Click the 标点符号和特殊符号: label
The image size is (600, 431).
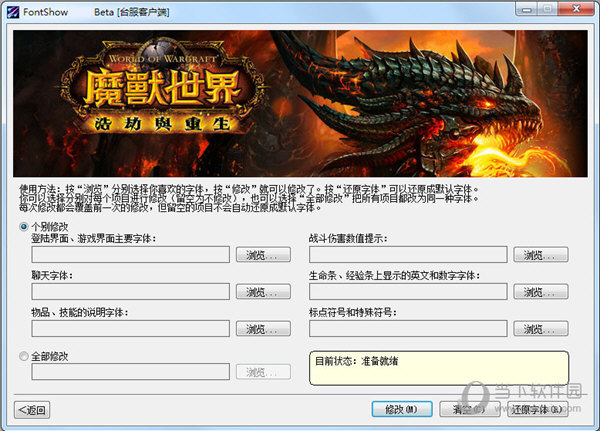tap(352, 312)
